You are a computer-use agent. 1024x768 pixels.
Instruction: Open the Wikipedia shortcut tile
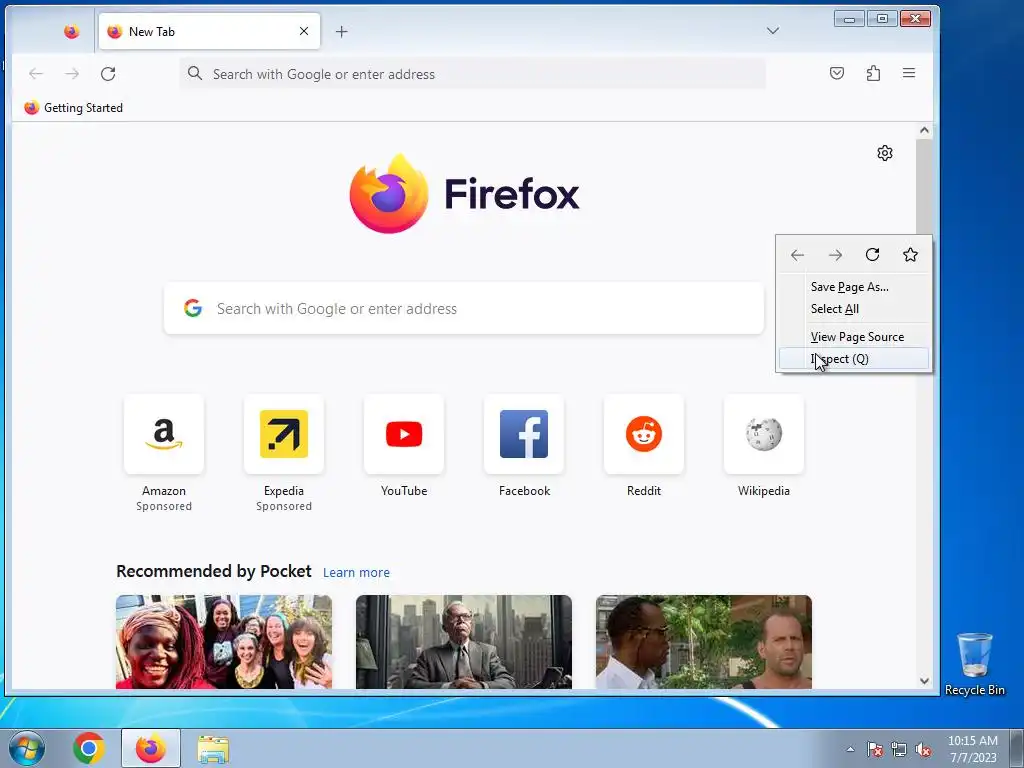(764, 434)
